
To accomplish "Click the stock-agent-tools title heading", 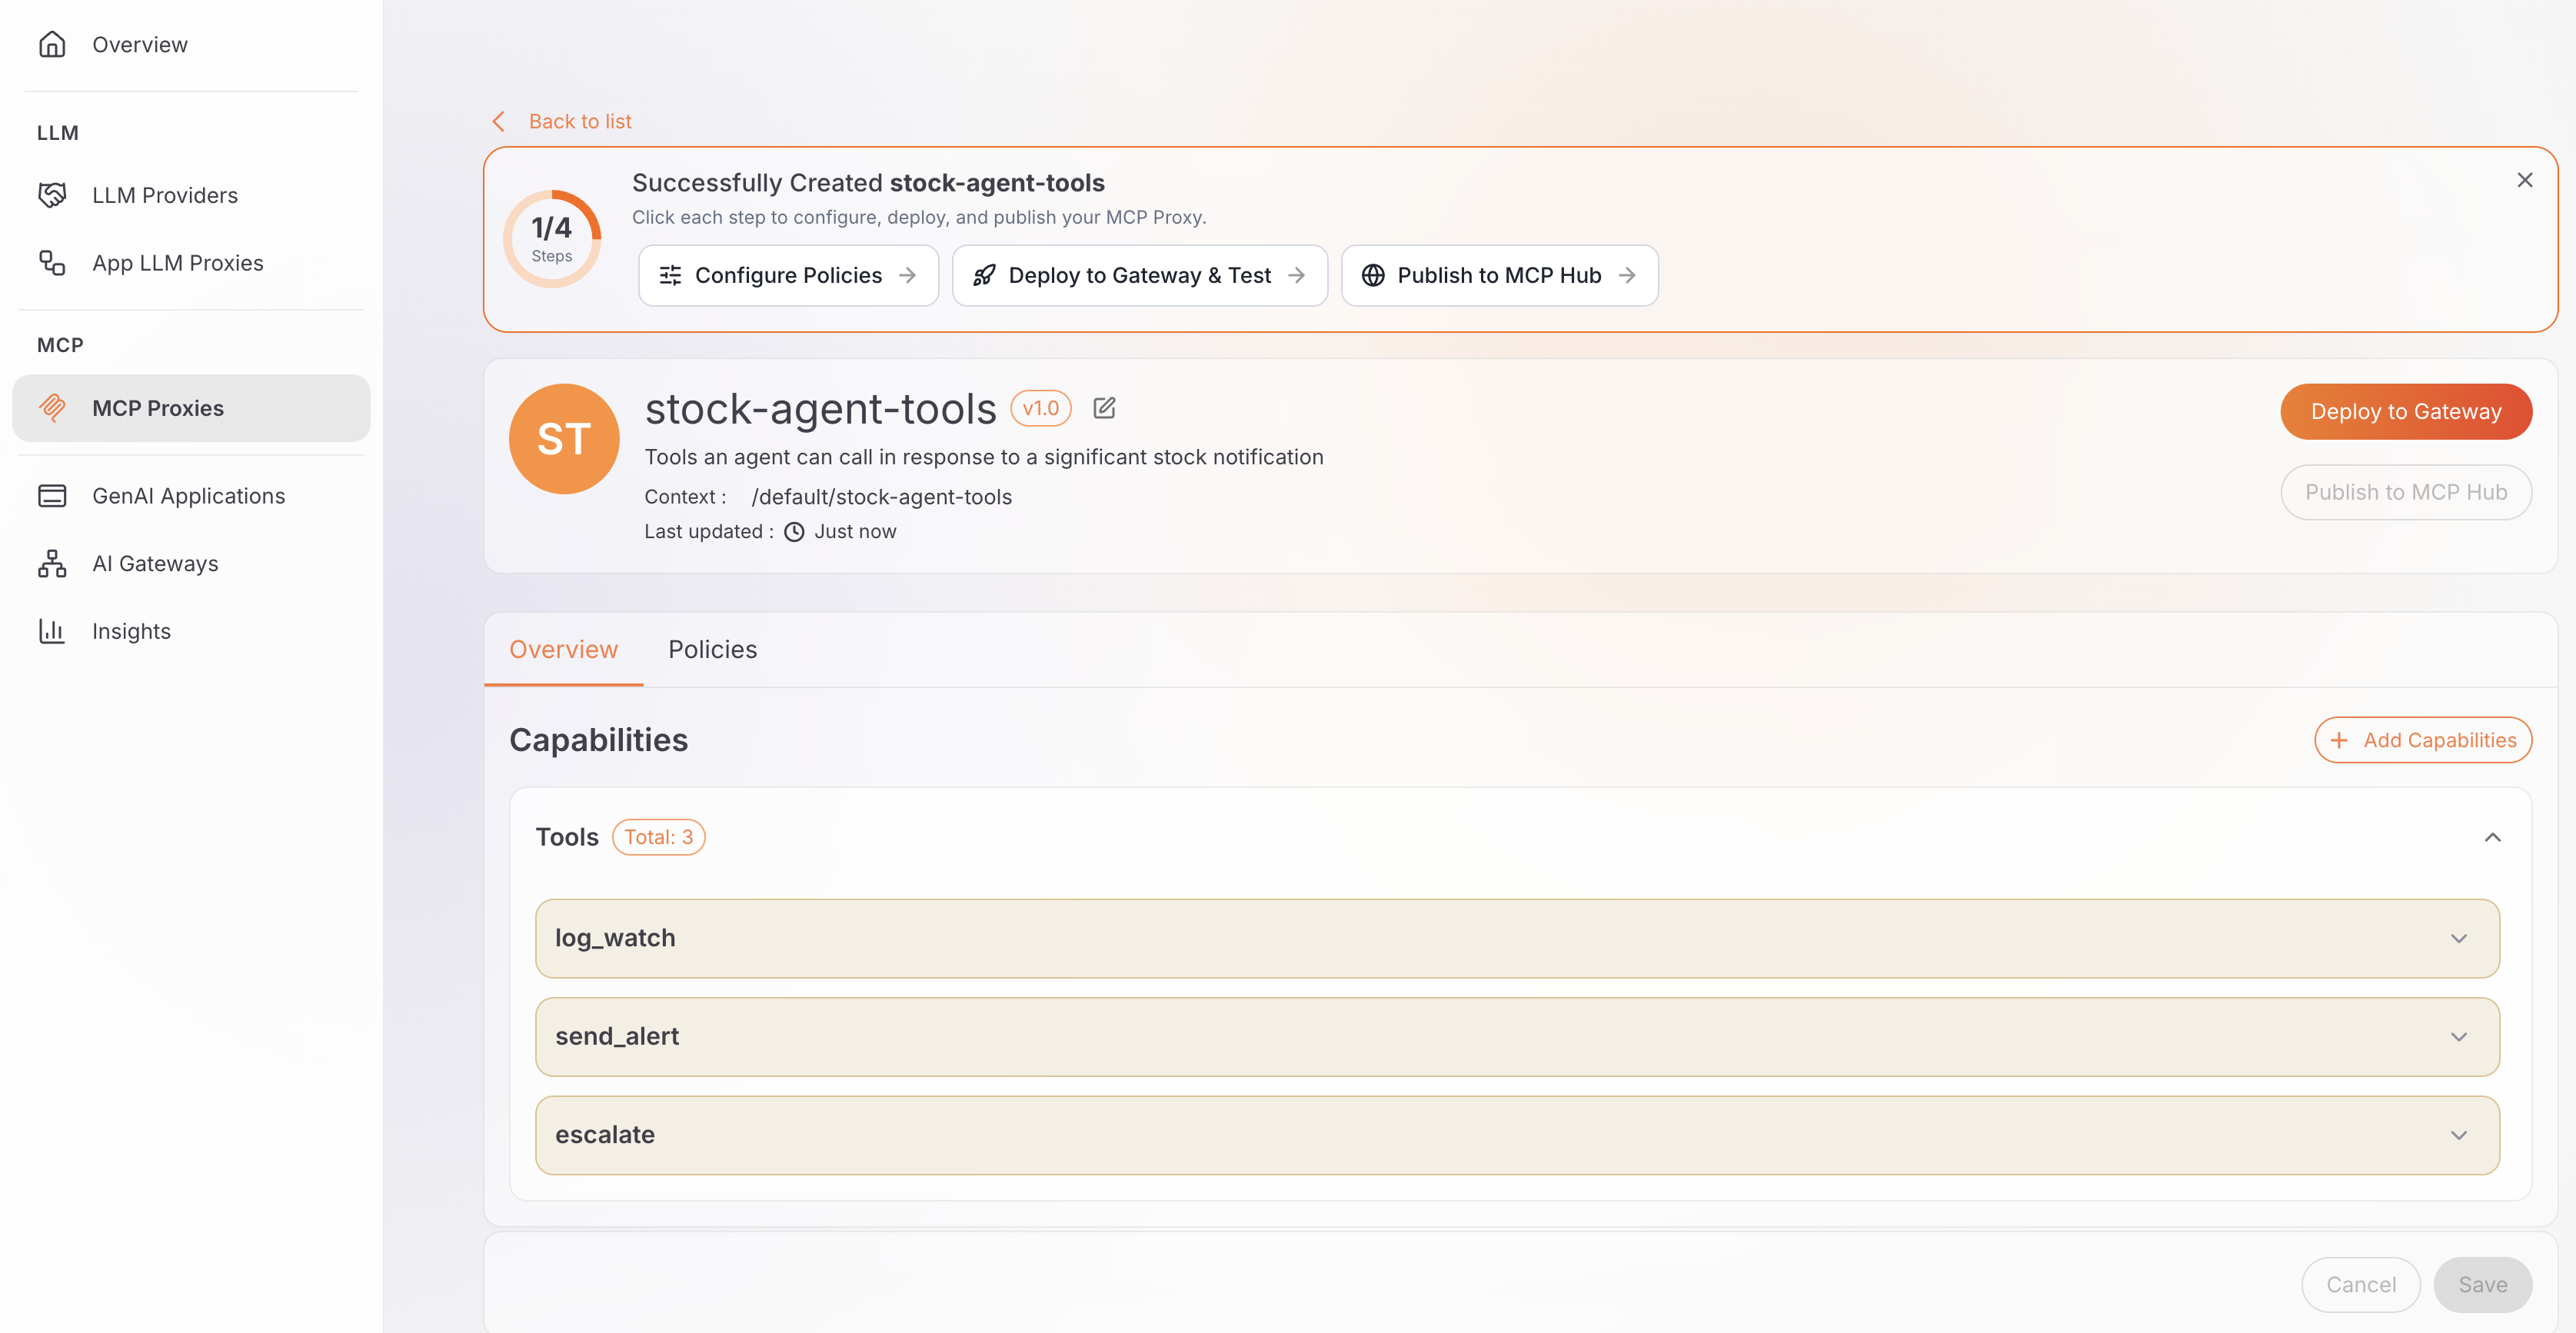I will pos(820,408).
